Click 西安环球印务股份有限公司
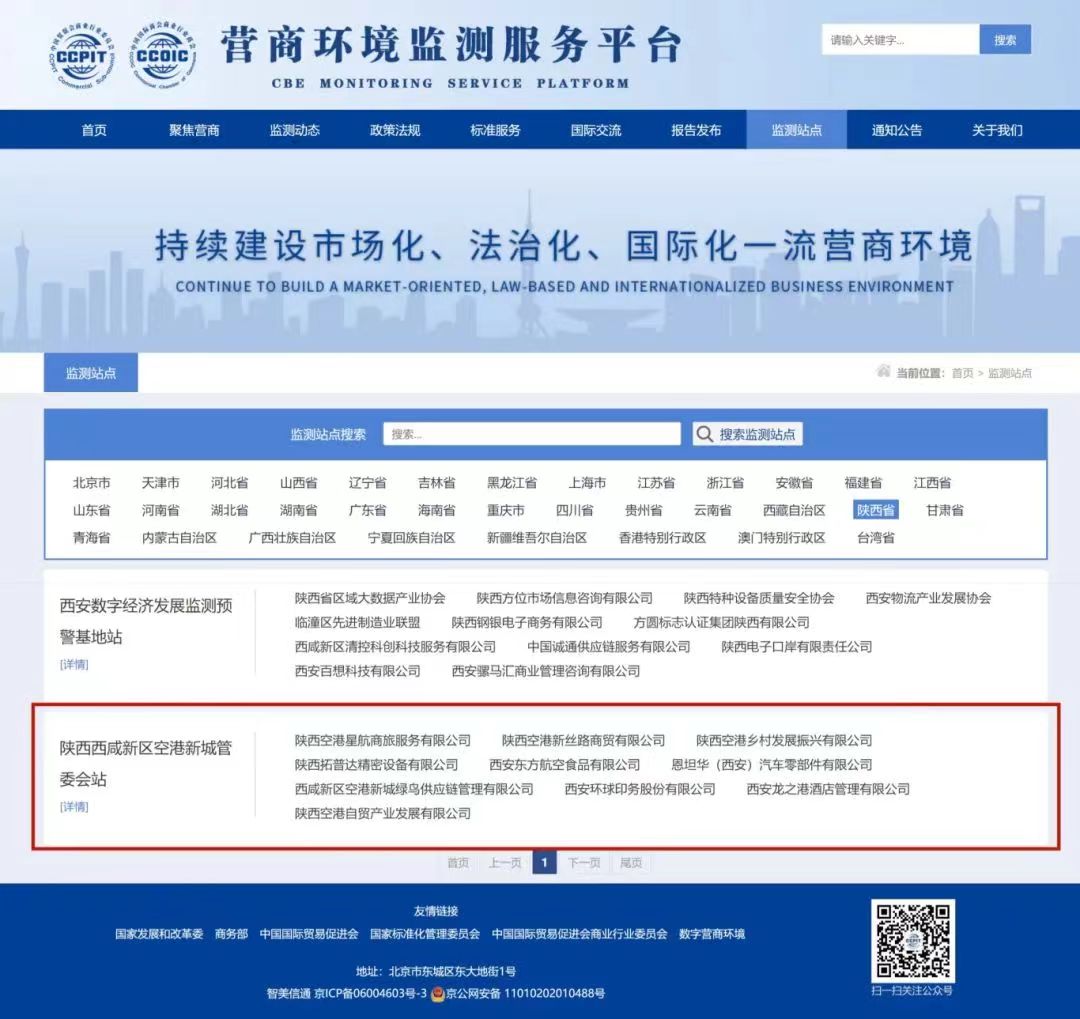The width and height of the screenshot is (1080, 1019). coord(640,789)
